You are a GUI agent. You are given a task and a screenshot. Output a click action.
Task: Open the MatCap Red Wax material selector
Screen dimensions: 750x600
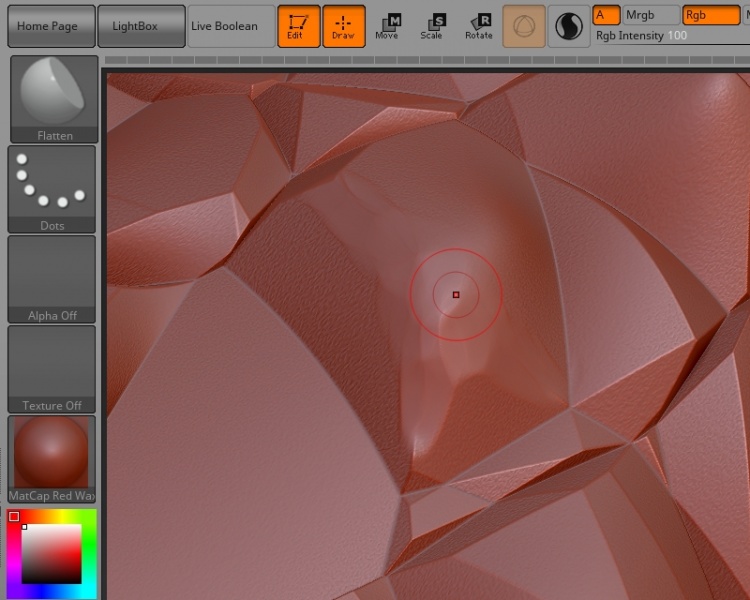pos(52,459)
